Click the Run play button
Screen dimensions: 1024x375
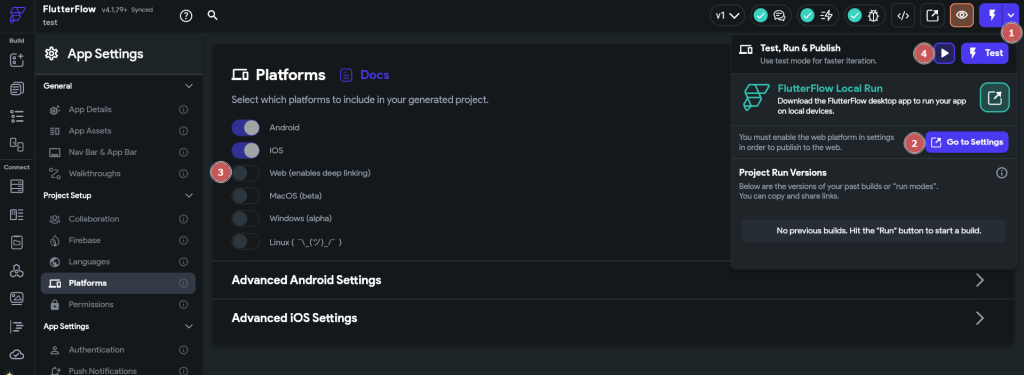pyautogui.click(x=944, y=54)
